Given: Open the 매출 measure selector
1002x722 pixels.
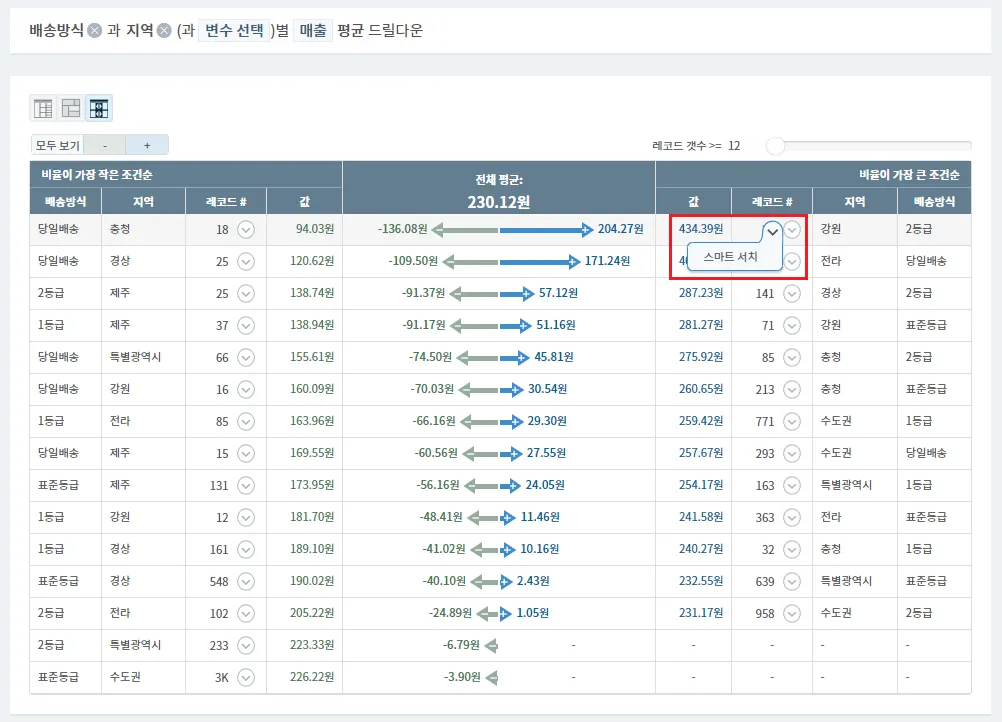Looking at the screenshot, I should [x=313, y=30].
